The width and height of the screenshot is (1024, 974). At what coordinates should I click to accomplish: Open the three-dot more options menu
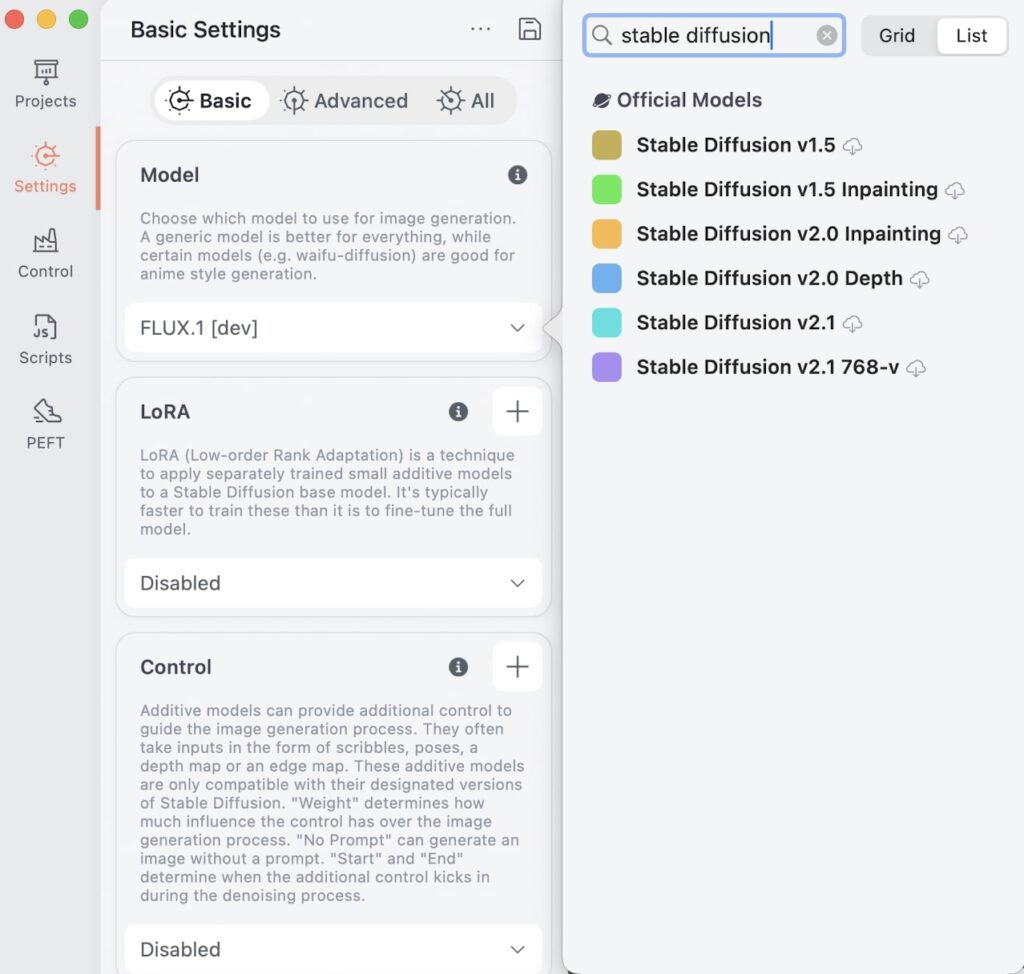pyautogui.click(x=480, y=29)
